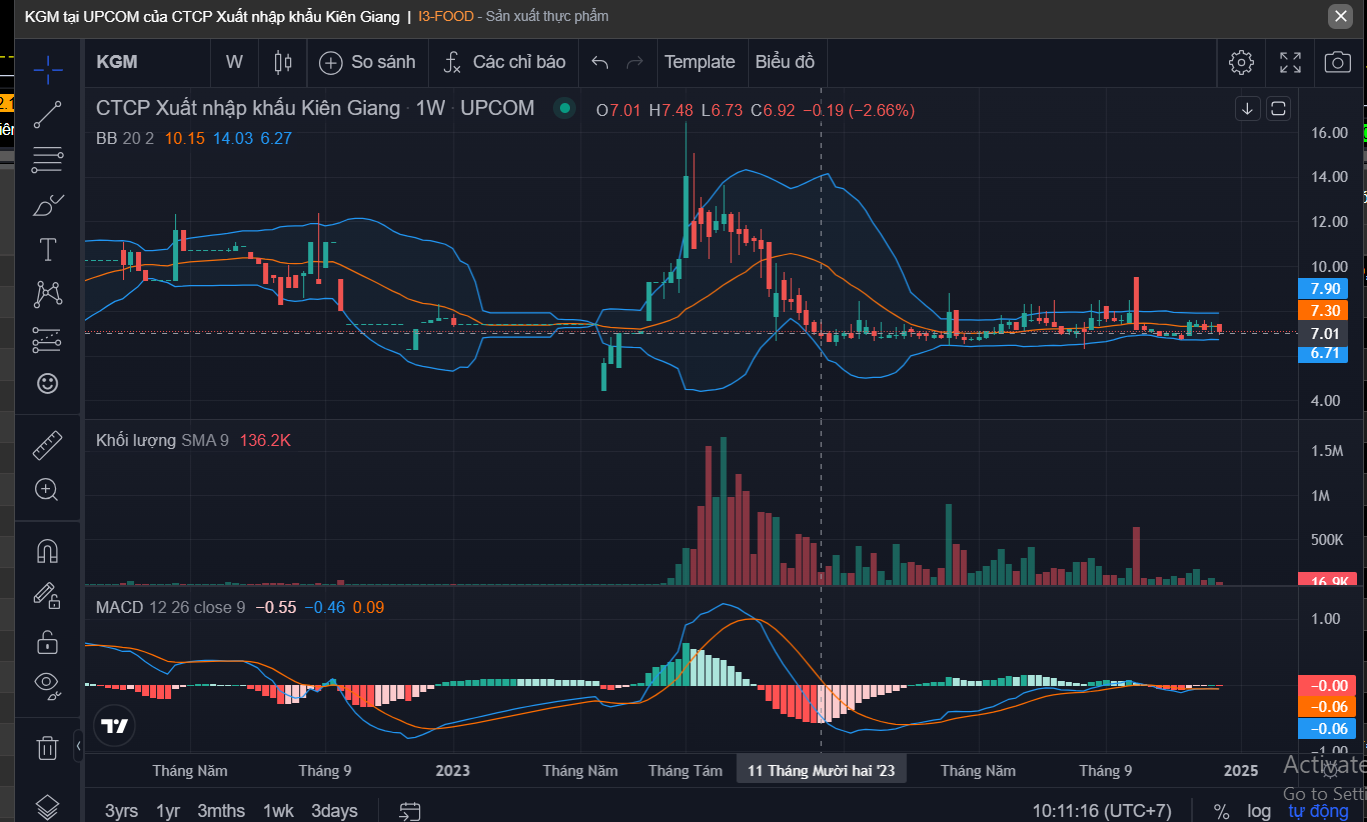Click the 7.30 orange price label
The height and width of the screenshot is (822, 1367).
[x=1322, y=311]
